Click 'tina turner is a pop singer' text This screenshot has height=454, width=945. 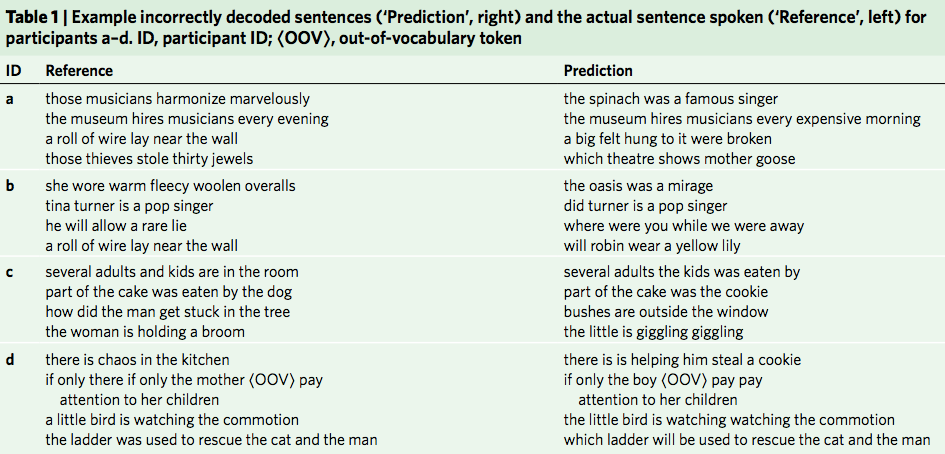point(129,206)
